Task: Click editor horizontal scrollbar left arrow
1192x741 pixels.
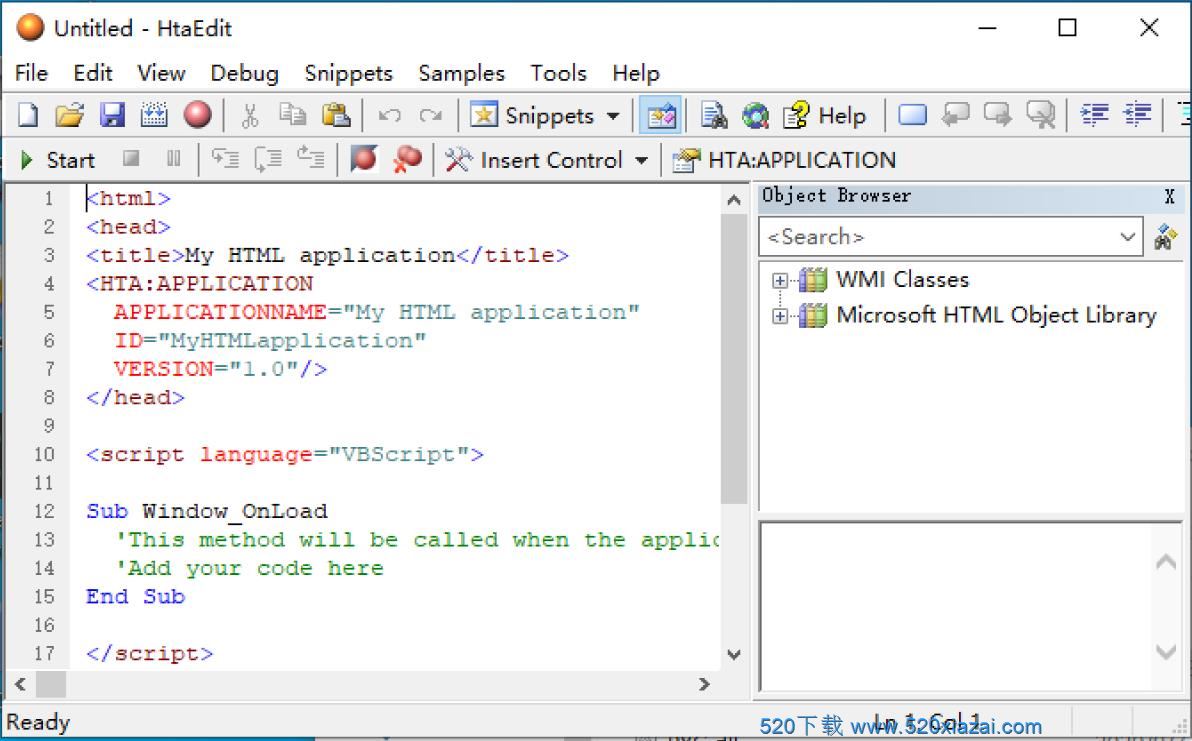Action: tap(21, 684)
